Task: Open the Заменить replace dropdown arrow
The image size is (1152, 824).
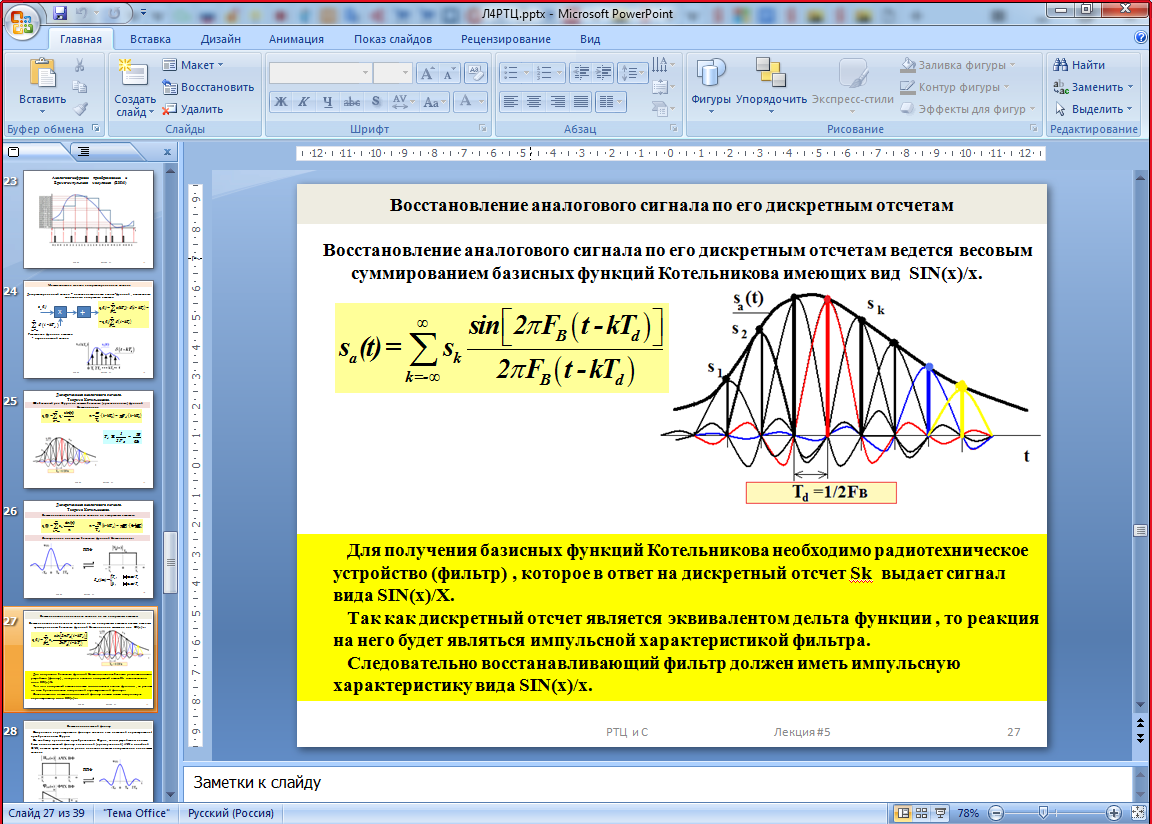Action: click(1130, 87)
